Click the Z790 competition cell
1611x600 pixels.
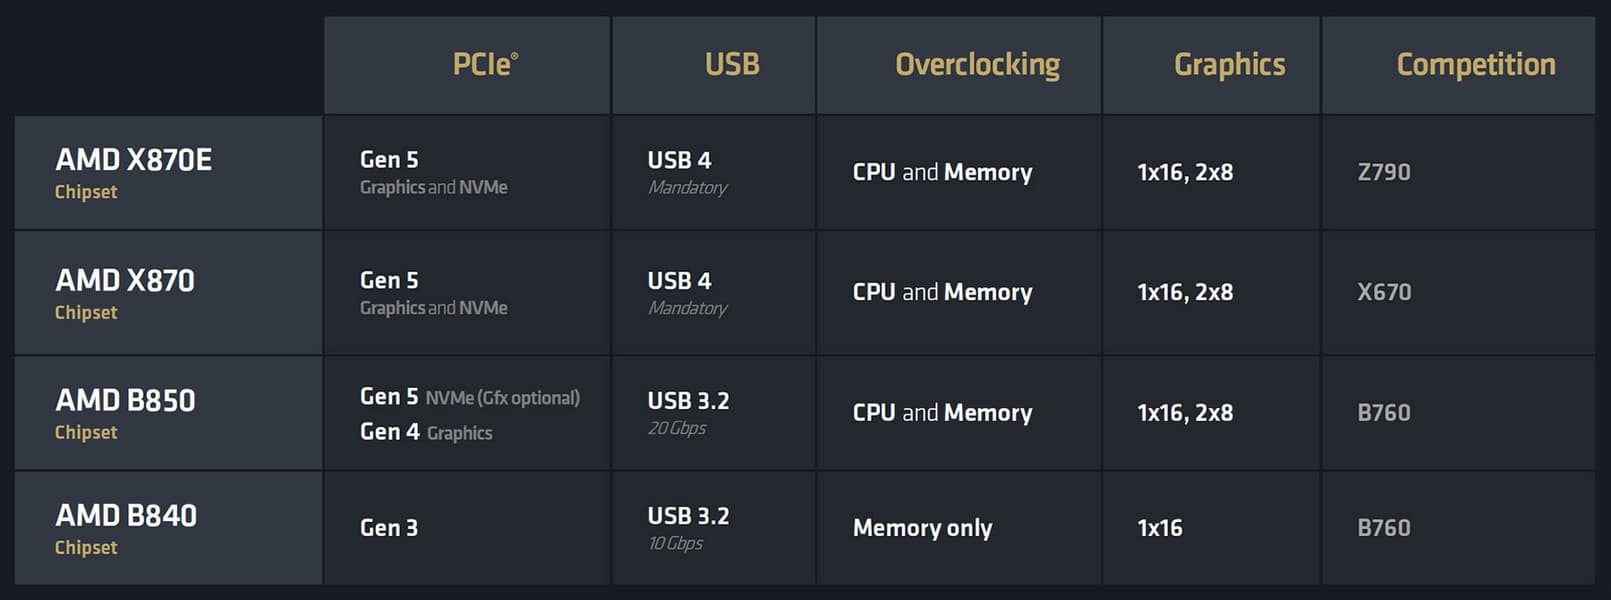click(x=1384, y=172)
